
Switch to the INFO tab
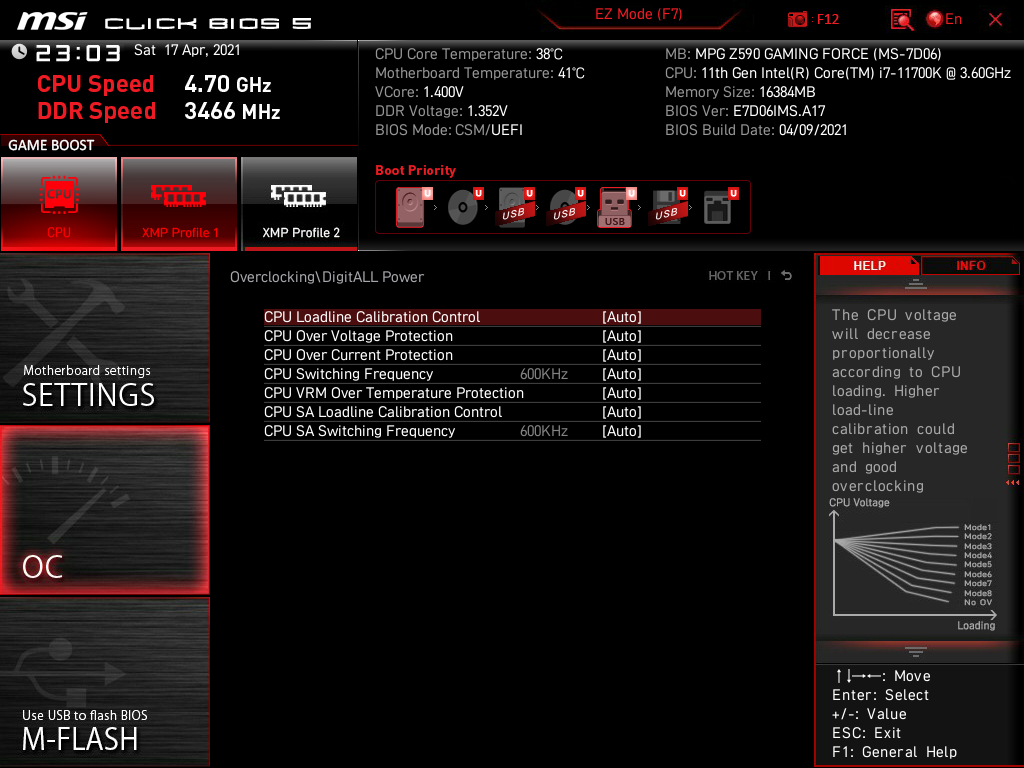click(x=970, y=266)
